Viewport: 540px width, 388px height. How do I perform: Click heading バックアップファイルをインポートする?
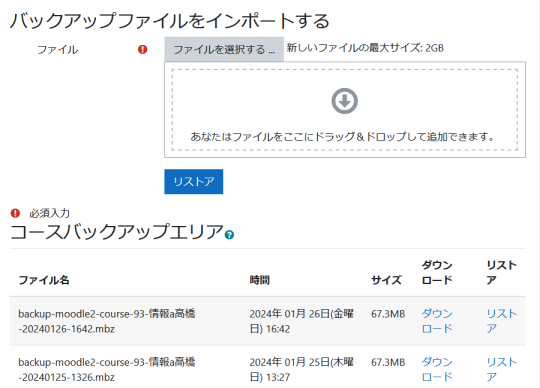pyautogui.click(x=170, y=21)
